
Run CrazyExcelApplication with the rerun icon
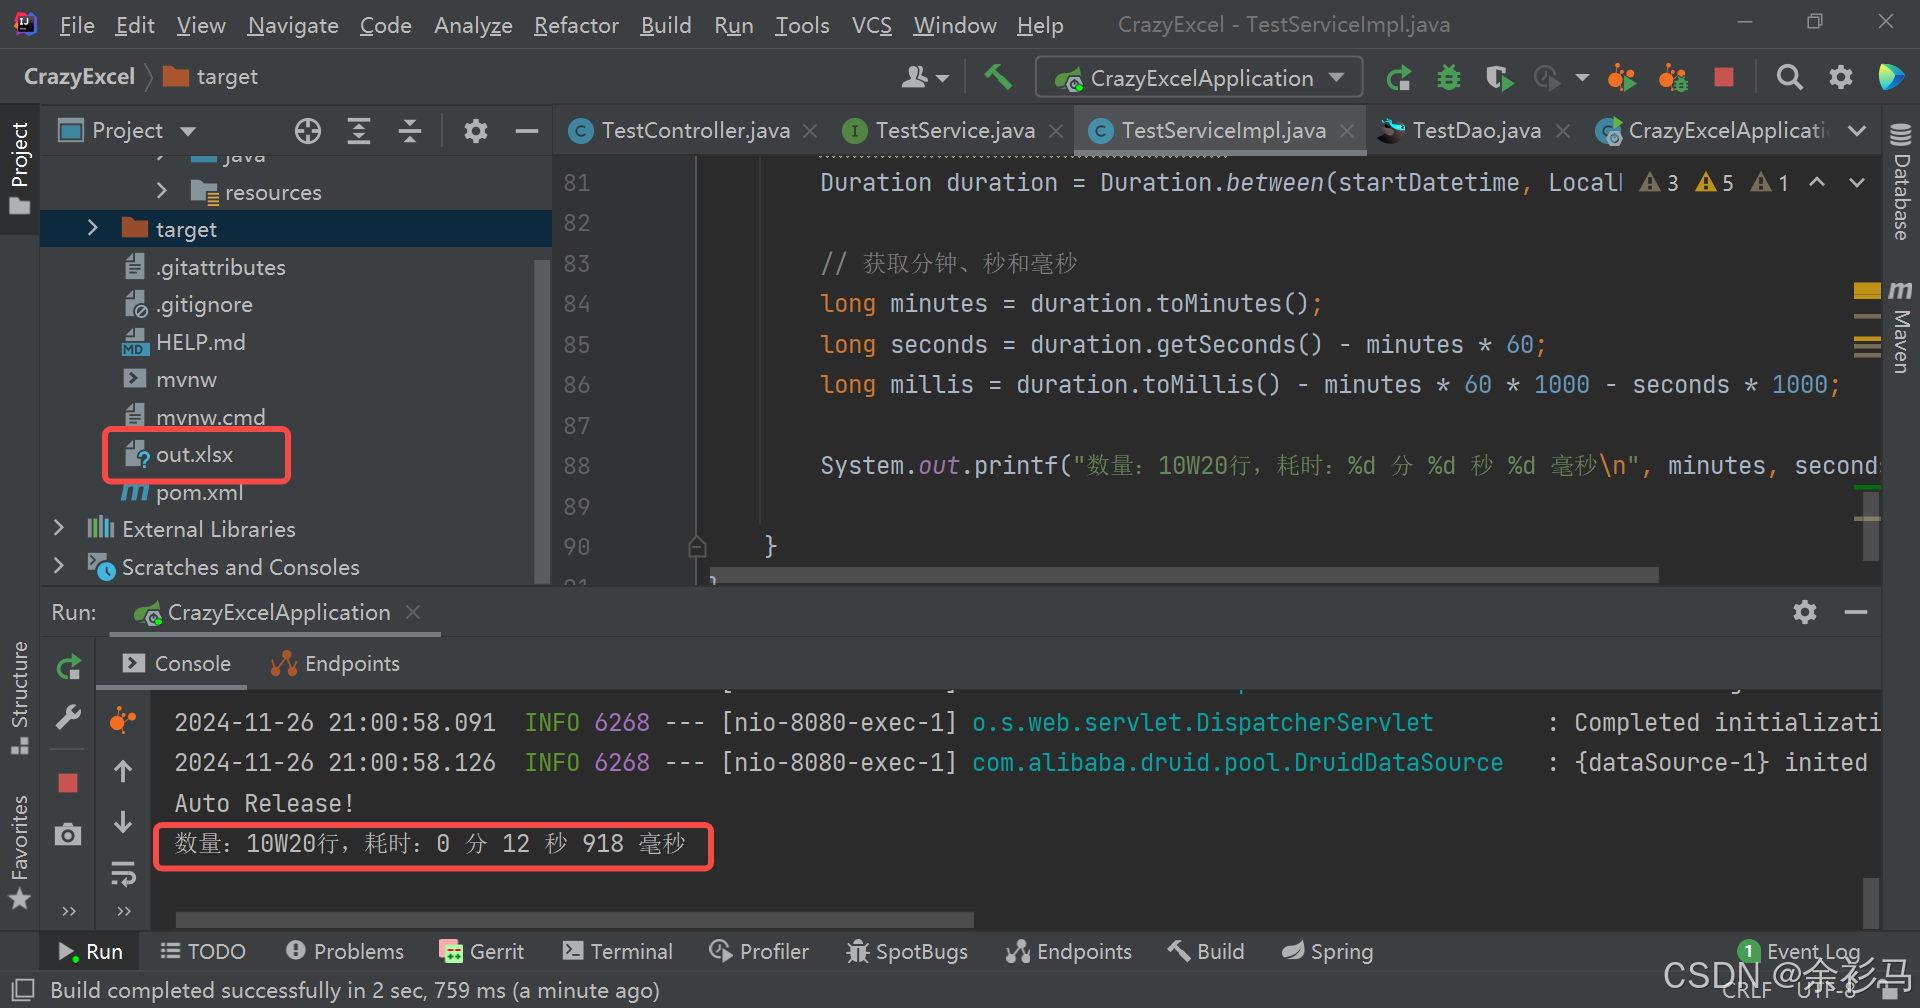pos(1399,77)
